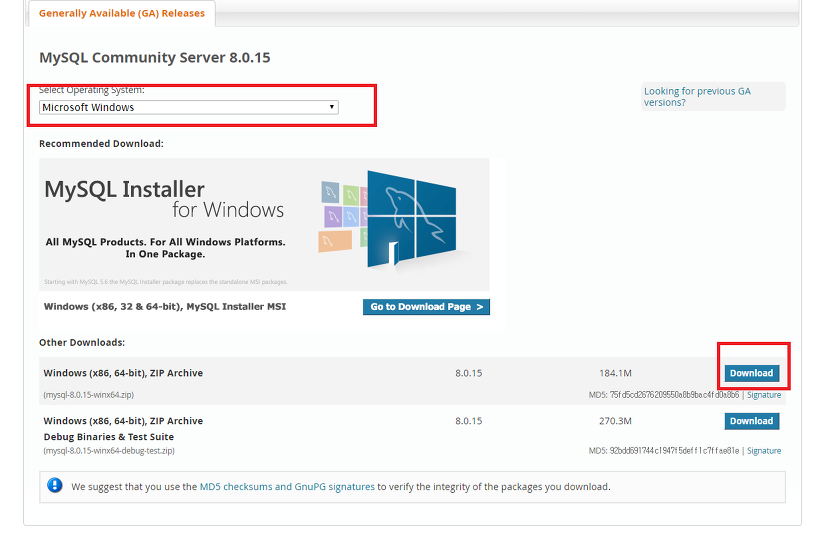Click the Recommended Download label
This screenshot has height=538, width=820.
coord(101,144)
